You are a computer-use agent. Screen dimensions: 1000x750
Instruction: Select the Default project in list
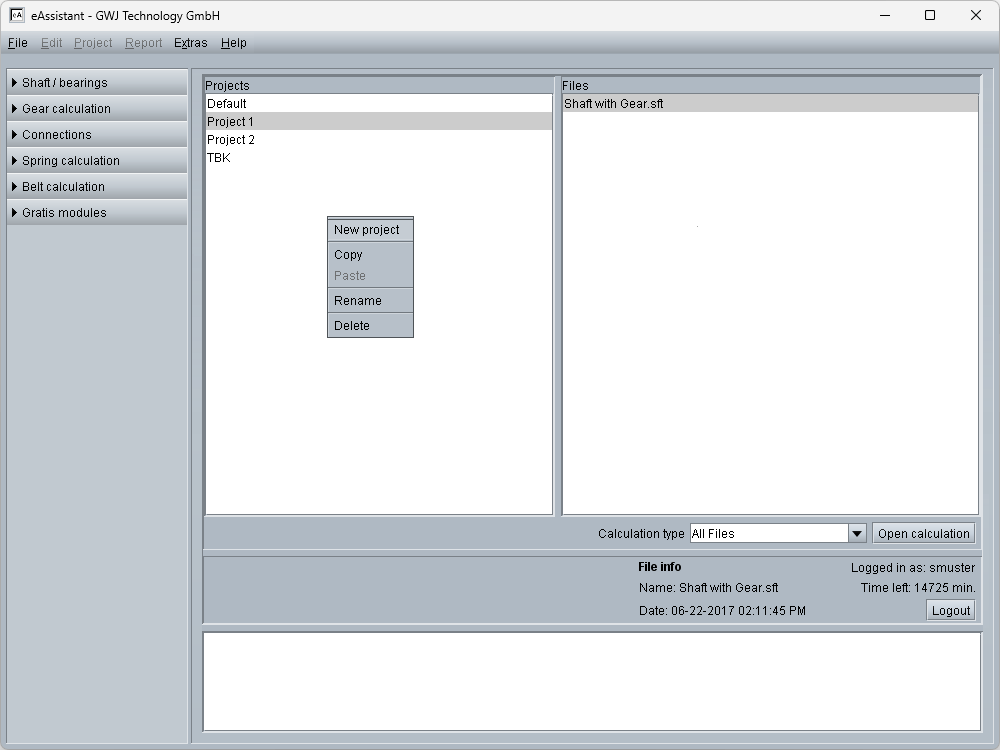click(x=227, y=104)
